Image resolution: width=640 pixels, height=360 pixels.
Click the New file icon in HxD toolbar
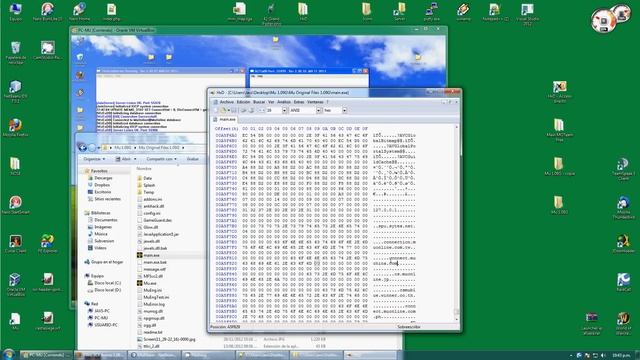tap(216, 111)
